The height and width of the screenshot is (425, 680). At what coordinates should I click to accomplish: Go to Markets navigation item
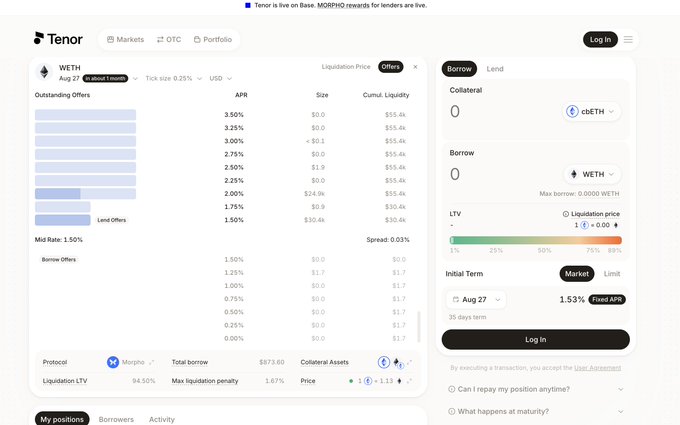click(125, 39)
